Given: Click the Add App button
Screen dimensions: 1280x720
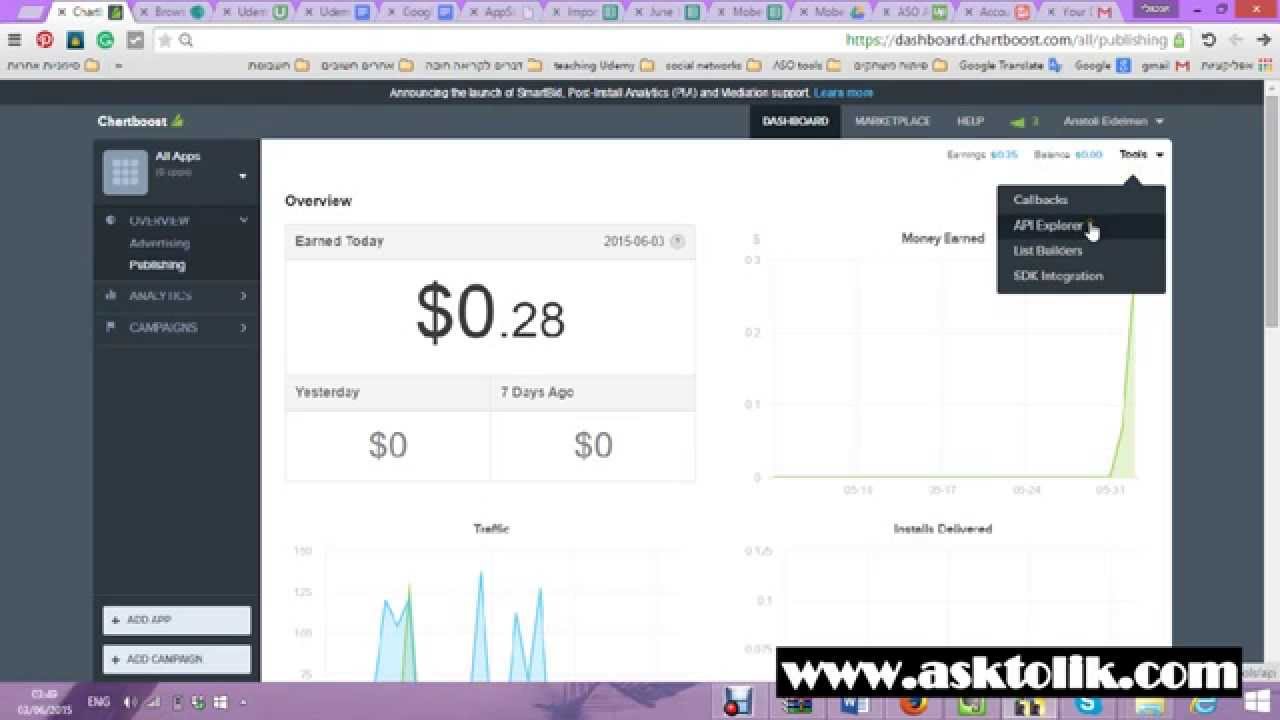Looking at the screenshot, I should click(x=177, y=620).
